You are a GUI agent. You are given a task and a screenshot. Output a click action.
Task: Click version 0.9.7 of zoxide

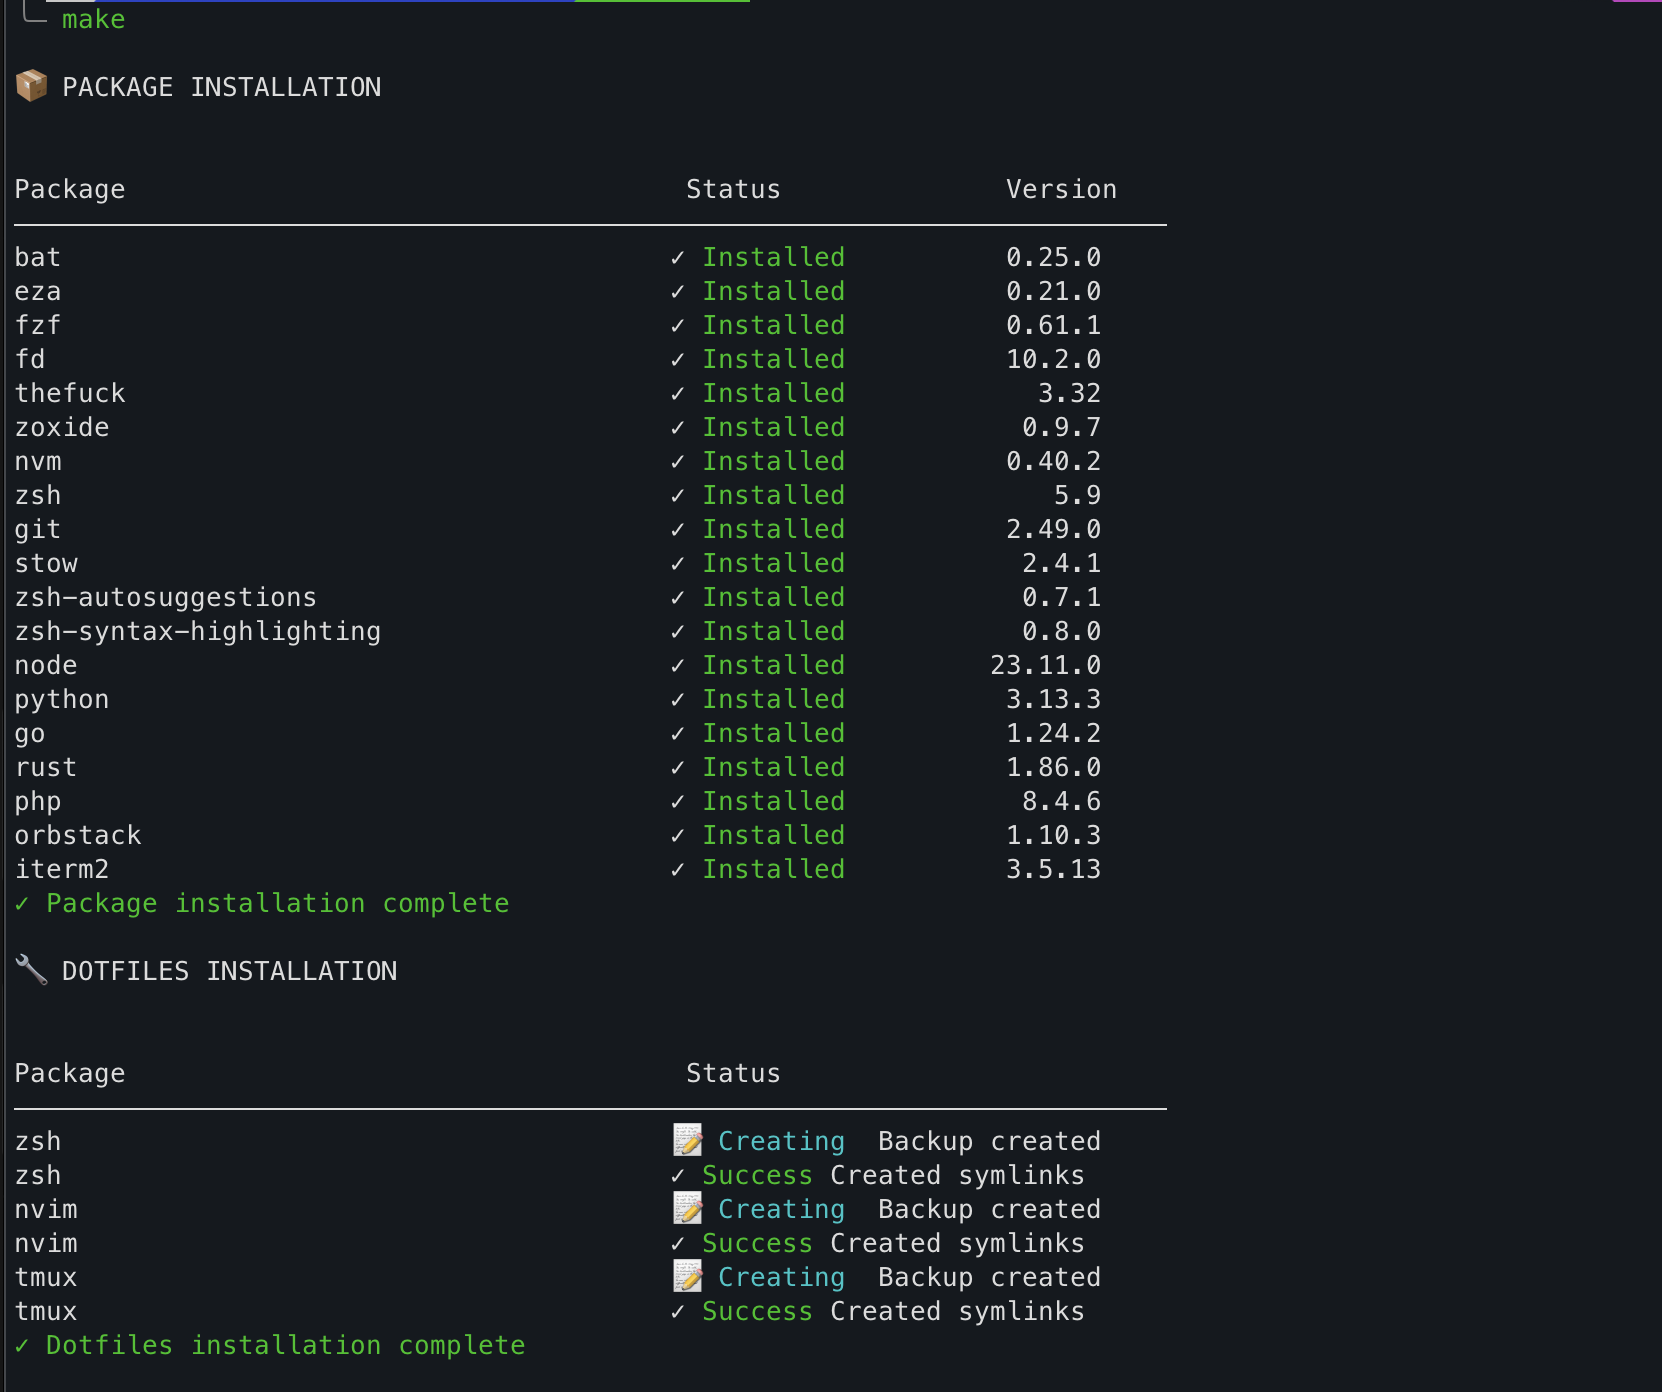[x=1062, y=427]
